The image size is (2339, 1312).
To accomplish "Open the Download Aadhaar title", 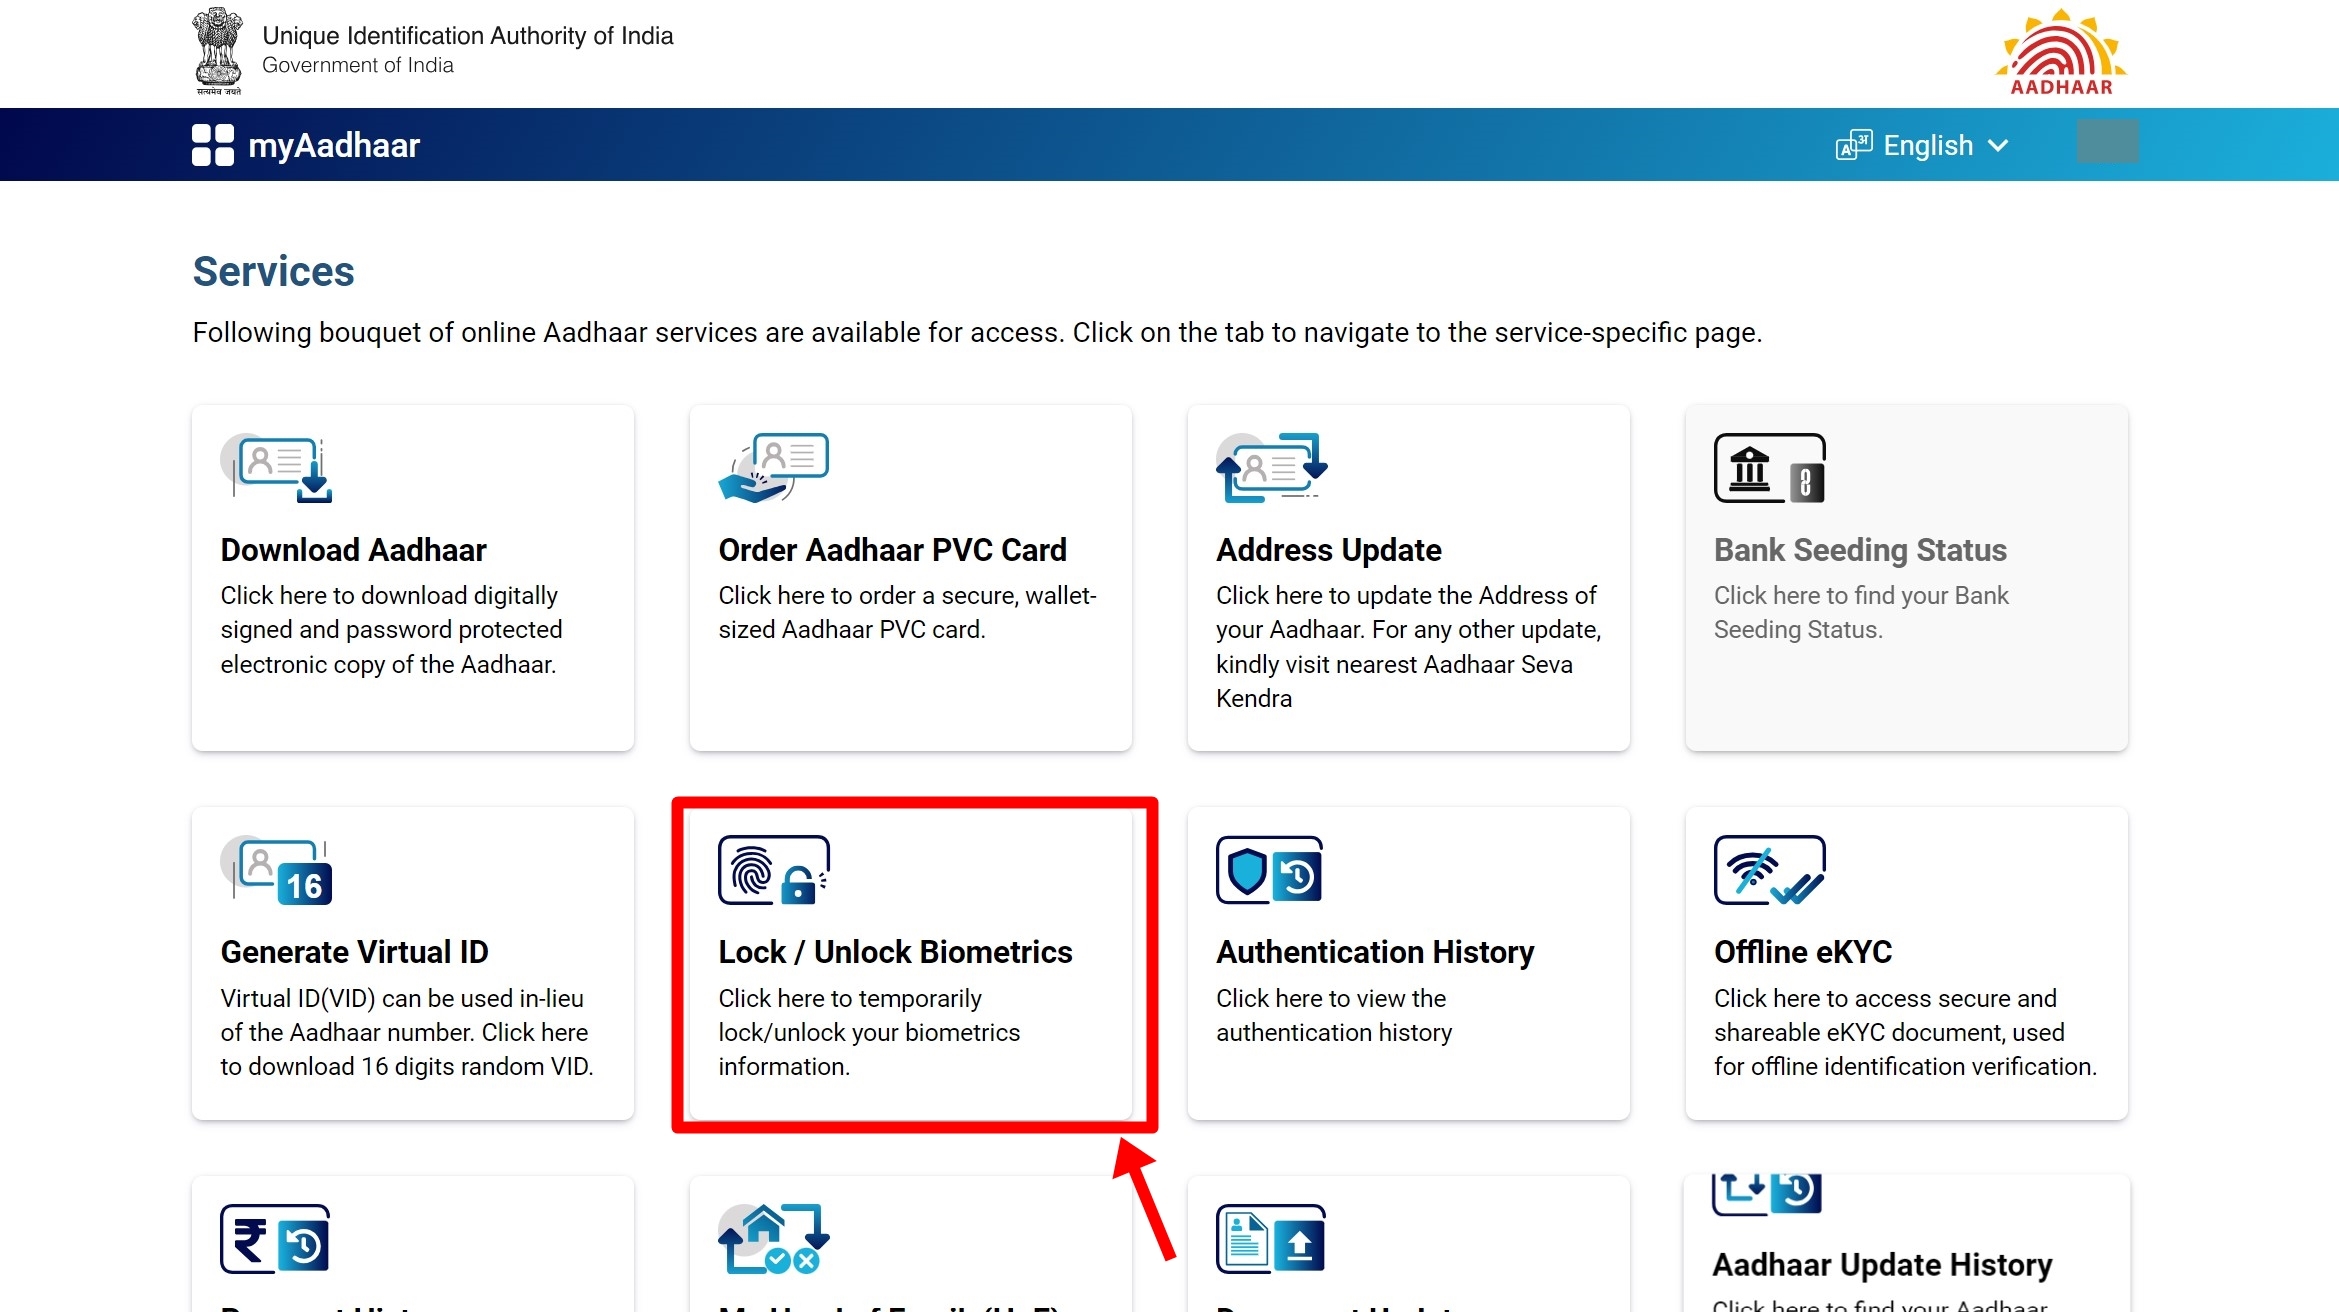I will 353,550.
